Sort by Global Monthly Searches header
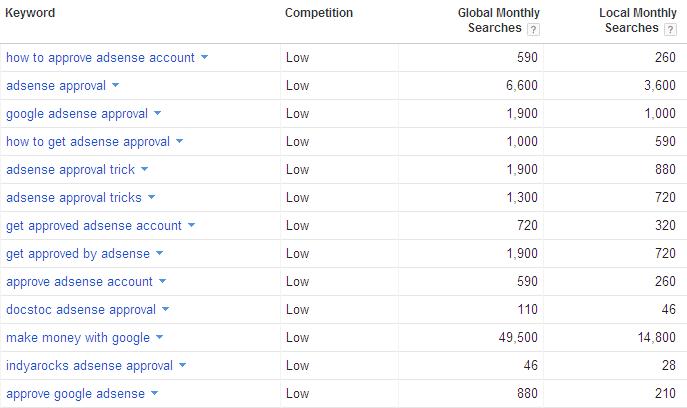The image size is (687, 408). 499,20
